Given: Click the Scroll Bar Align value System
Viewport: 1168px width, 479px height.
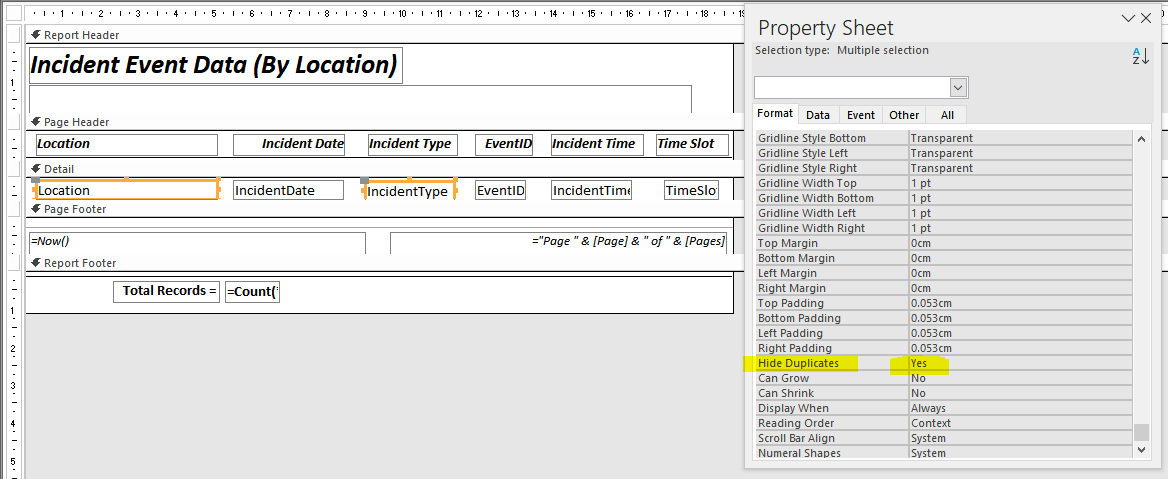Looking at the screenshot, I should (x=1021, y=438).
